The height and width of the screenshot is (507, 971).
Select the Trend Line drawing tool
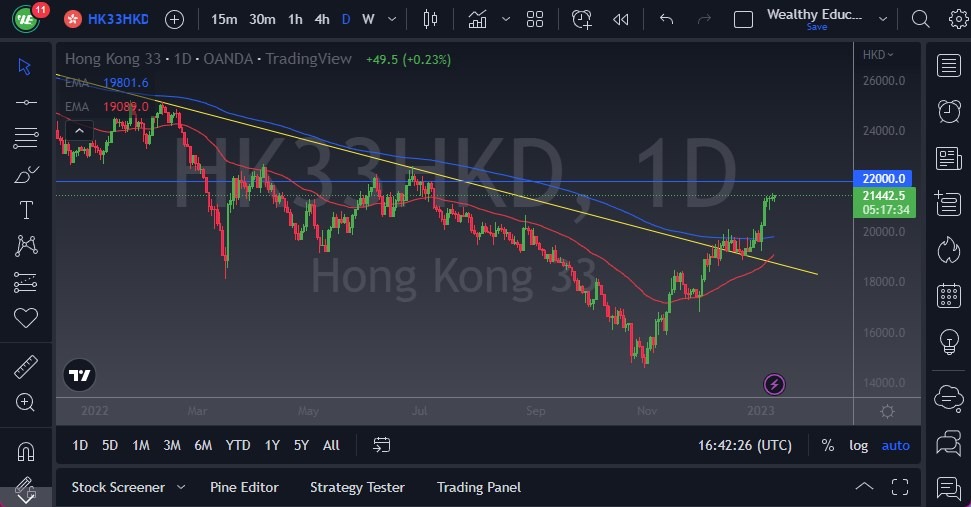pyautogui.click(x=25, y=101)
